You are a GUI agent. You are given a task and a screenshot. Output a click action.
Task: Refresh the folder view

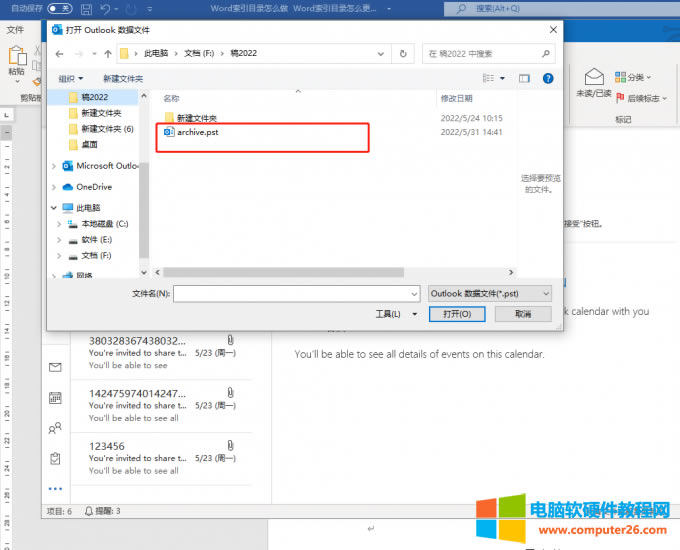403,54
